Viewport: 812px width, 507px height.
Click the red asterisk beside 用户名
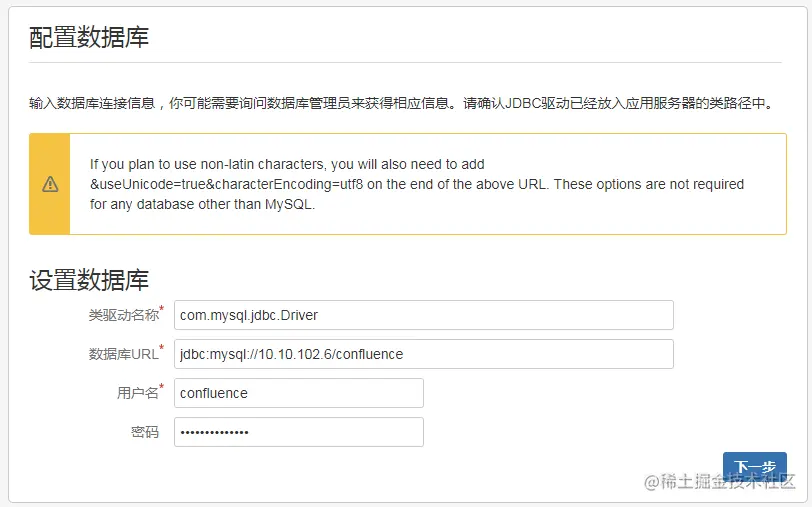162,388
